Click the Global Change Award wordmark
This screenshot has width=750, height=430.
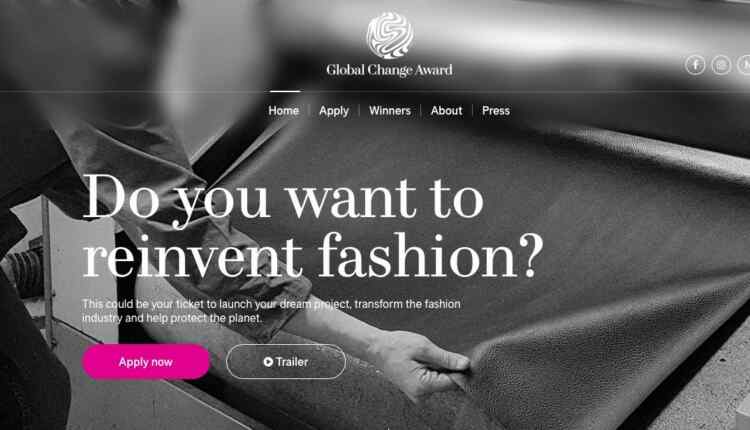tap(389, 70)
